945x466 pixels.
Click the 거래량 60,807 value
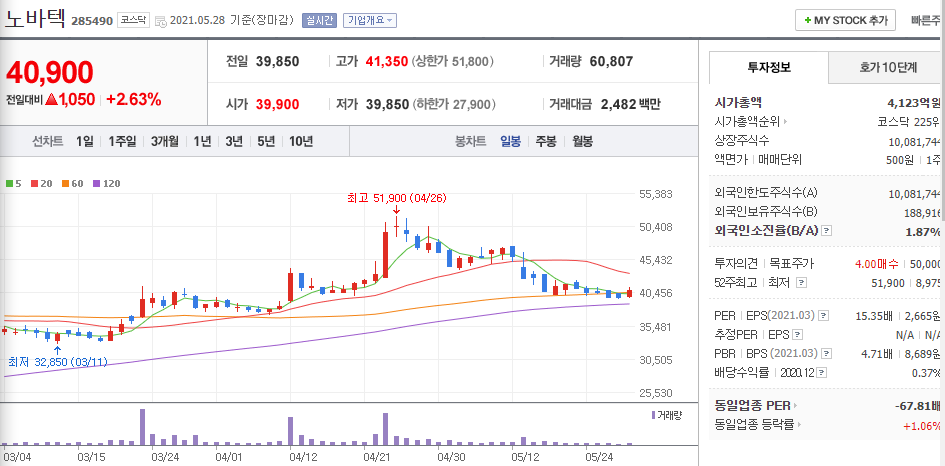612,61
